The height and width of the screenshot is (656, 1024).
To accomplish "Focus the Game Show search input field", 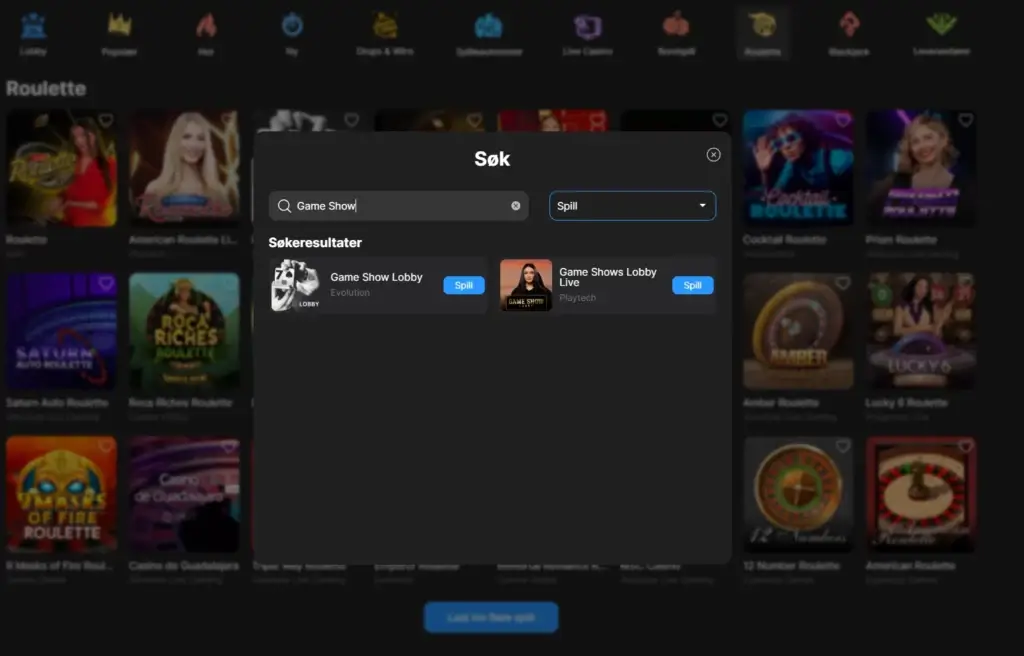I will [x=398, y=206].
